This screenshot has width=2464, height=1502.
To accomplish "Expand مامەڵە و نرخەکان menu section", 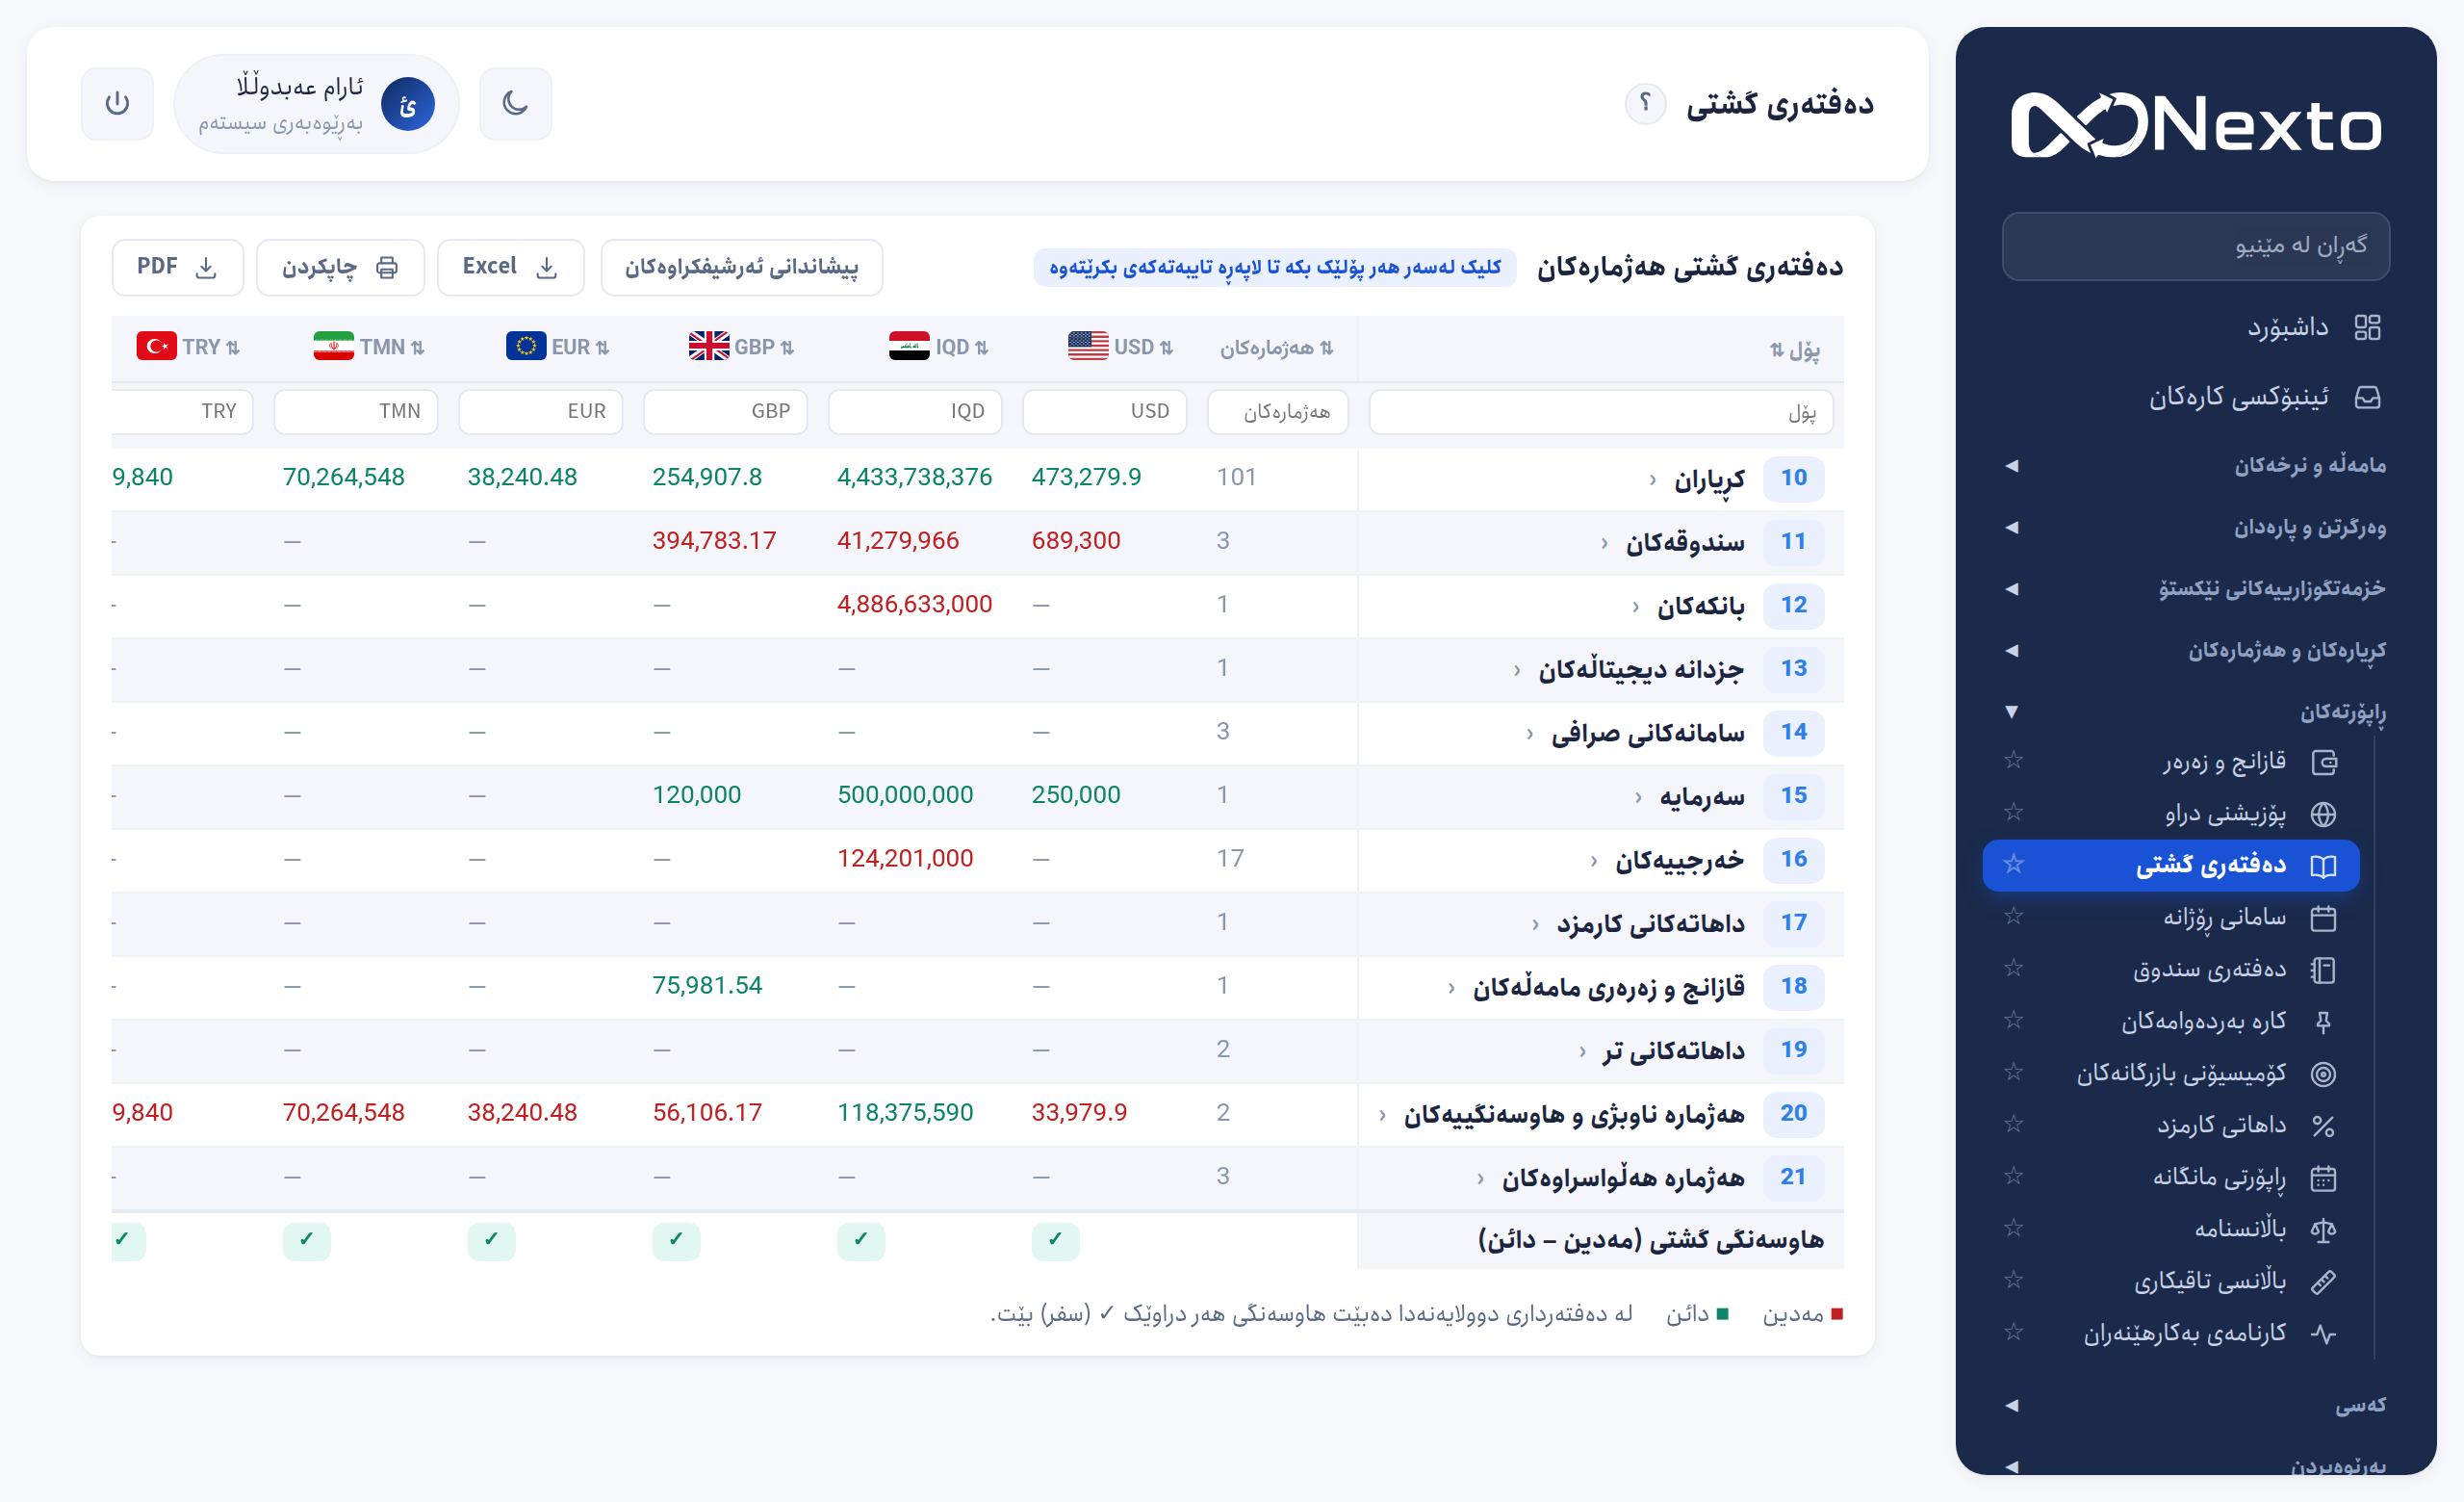I will (x=2195, y=465).
